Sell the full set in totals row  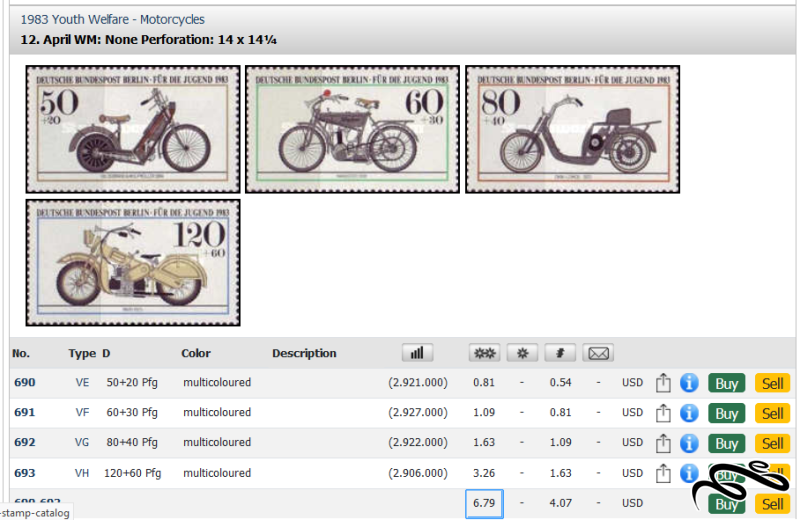pos(772,504)
